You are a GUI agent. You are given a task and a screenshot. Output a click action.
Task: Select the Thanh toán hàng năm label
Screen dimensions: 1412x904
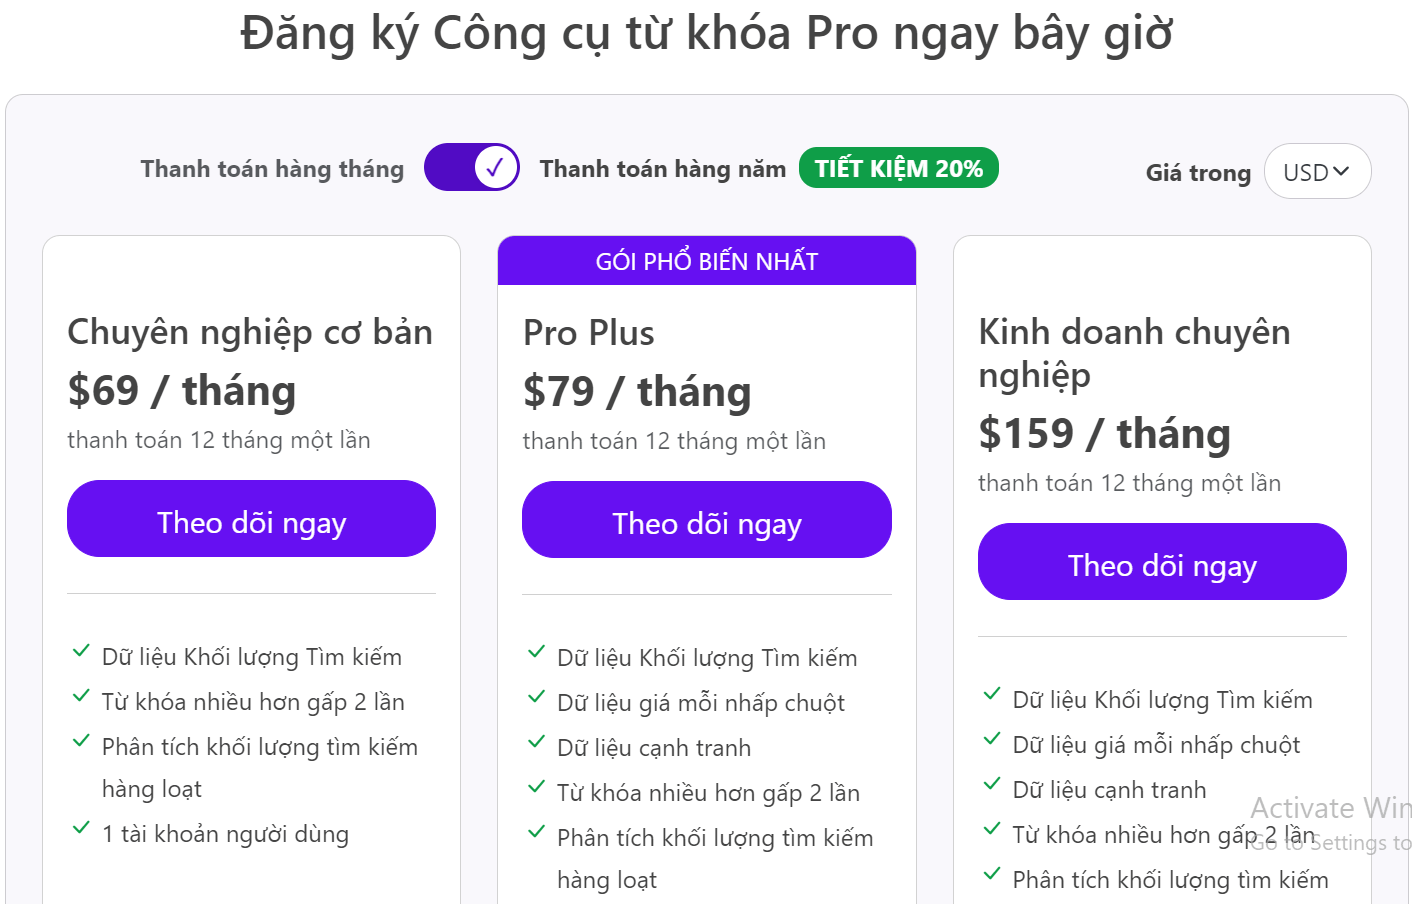click(662, 169)
